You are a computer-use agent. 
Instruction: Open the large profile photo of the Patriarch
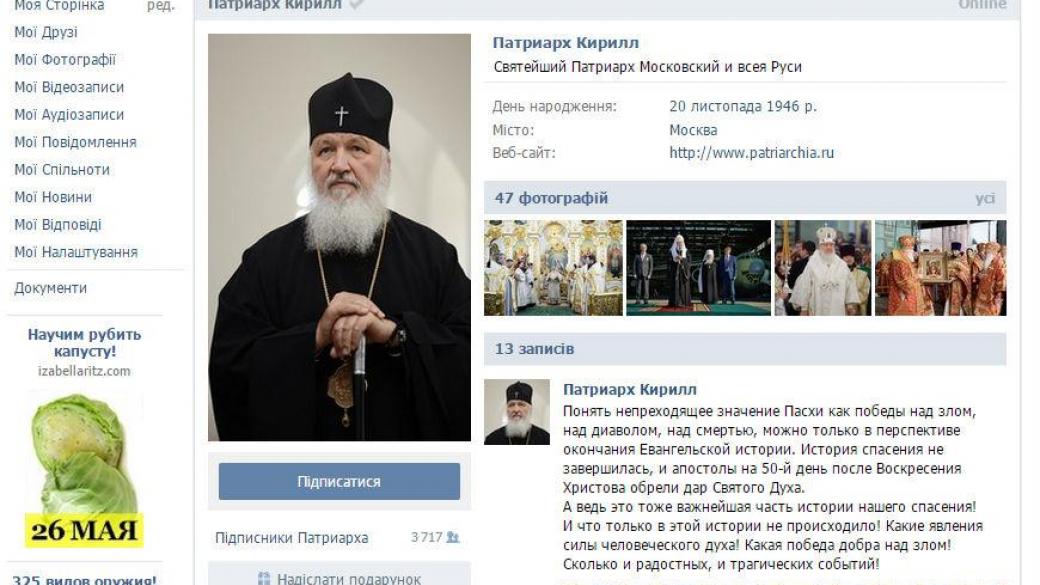(x=339, y=237)
